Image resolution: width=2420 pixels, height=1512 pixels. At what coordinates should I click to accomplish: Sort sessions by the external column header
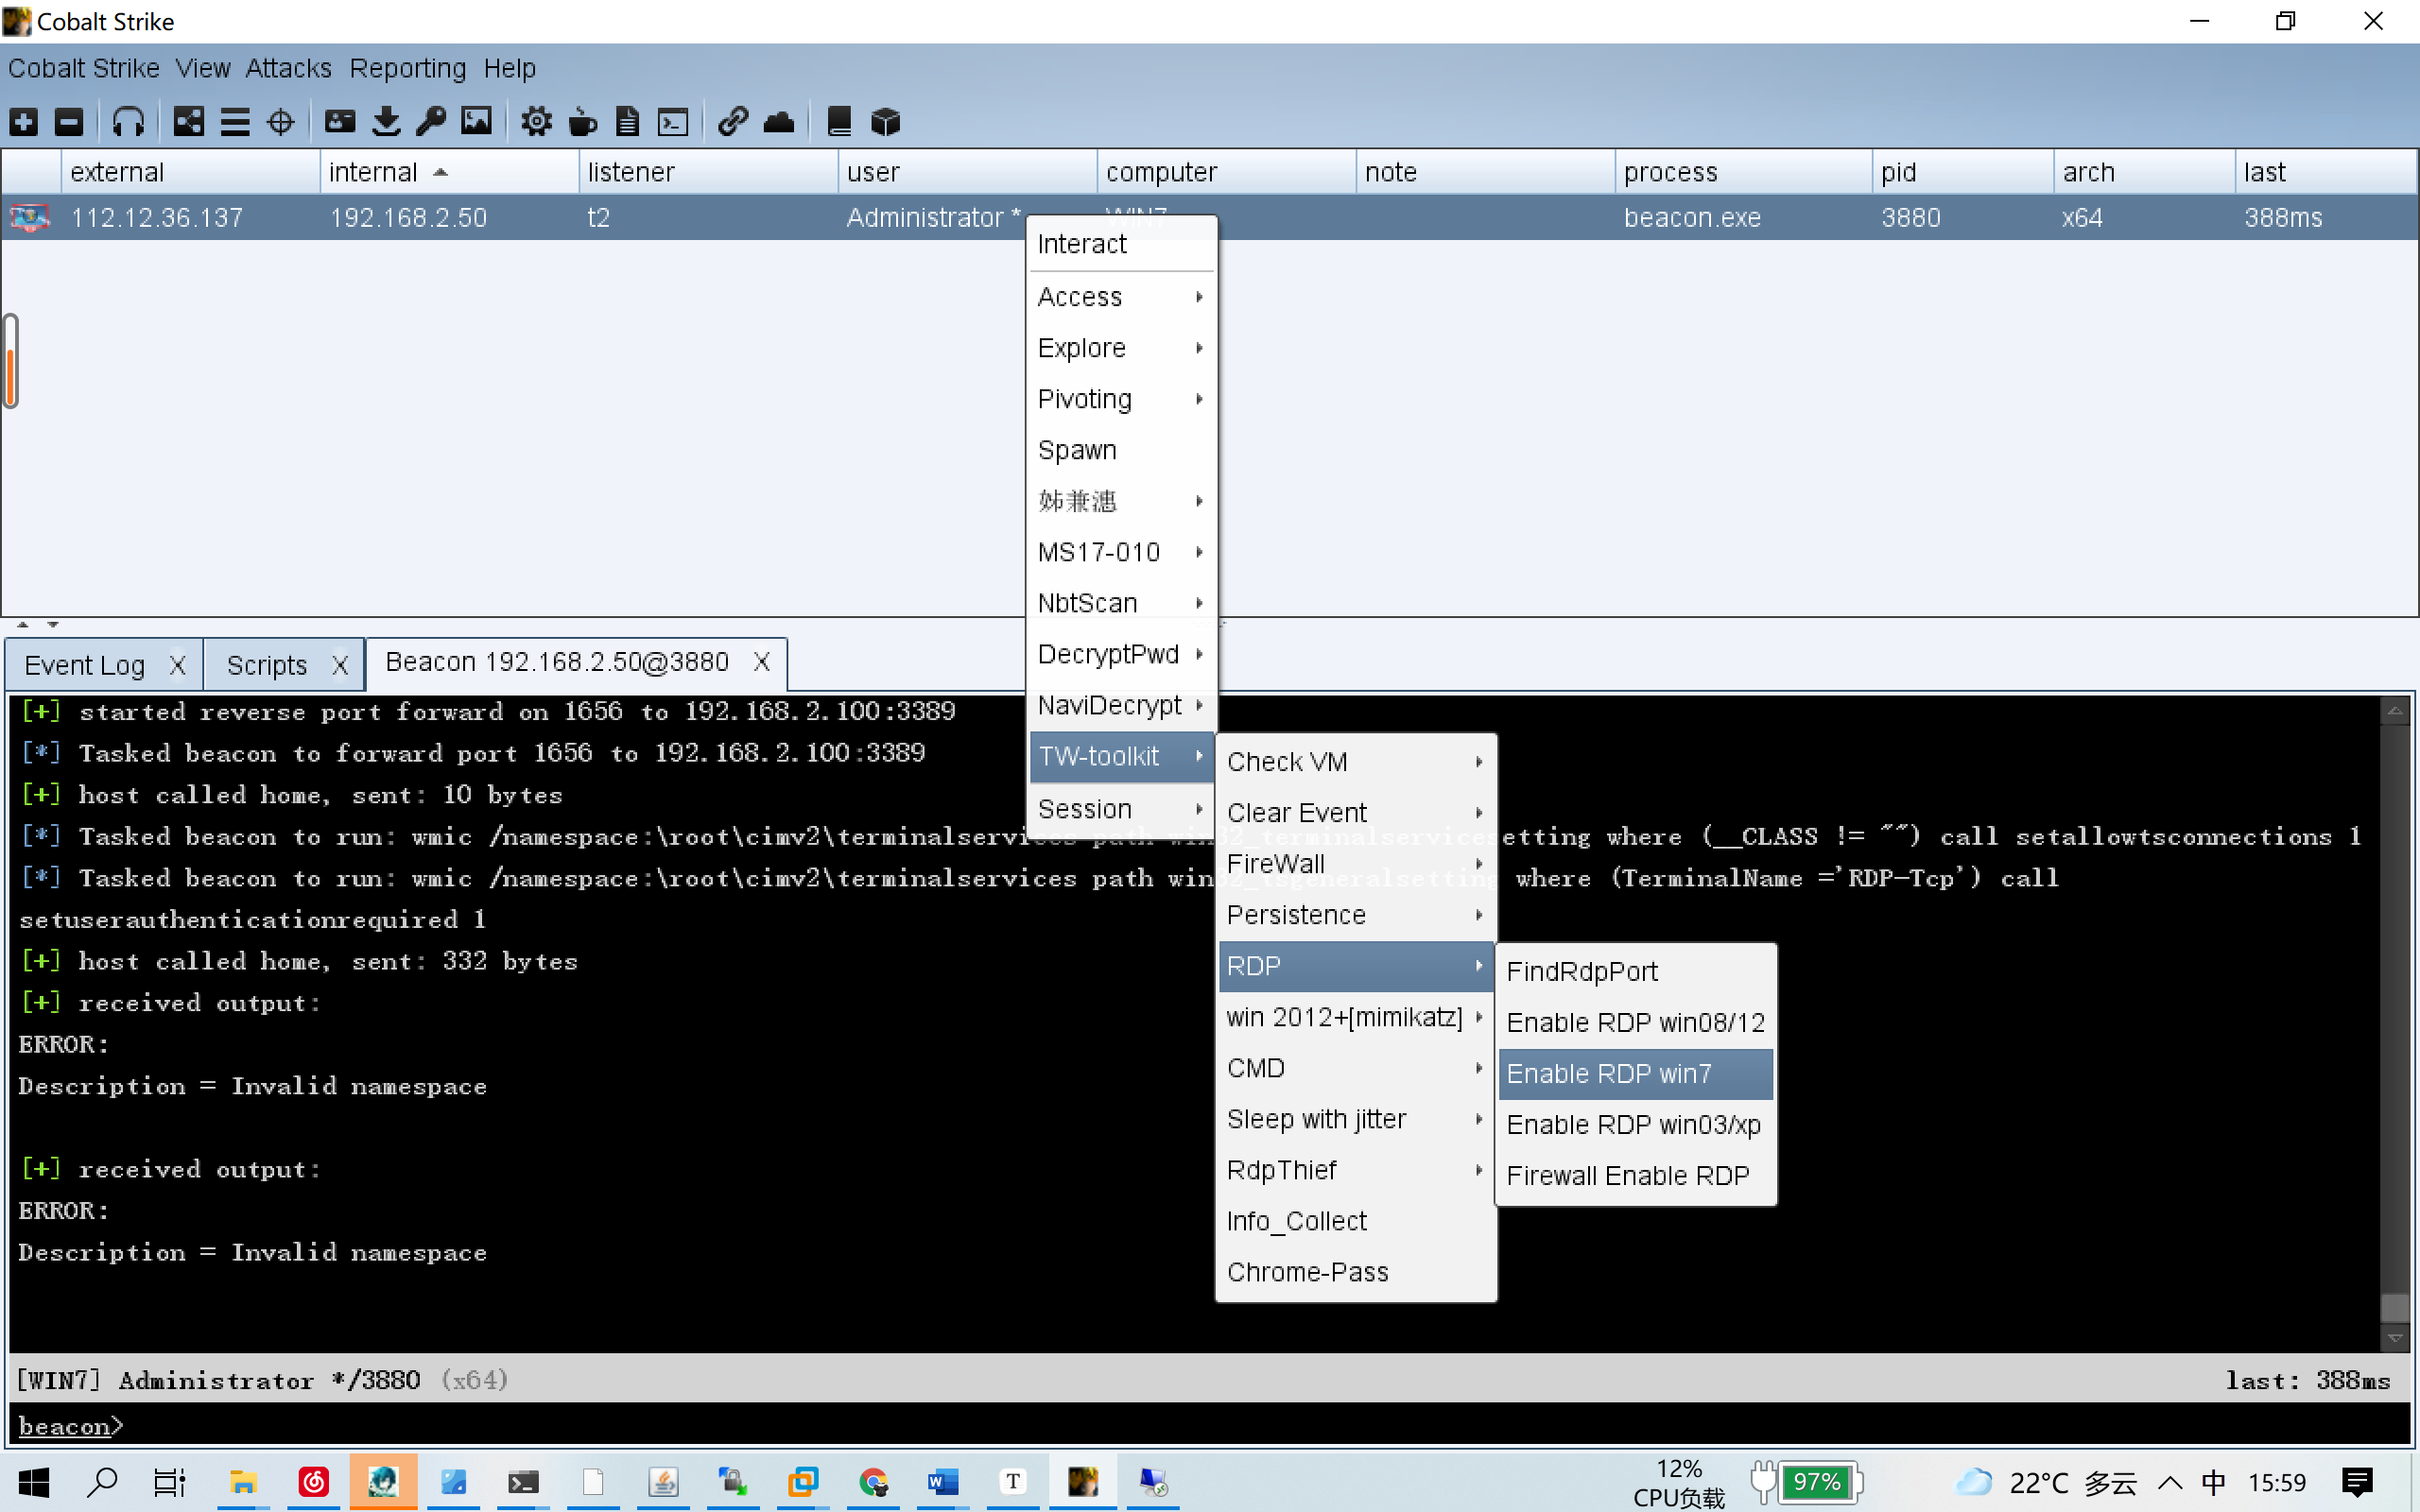coord(190,172)
